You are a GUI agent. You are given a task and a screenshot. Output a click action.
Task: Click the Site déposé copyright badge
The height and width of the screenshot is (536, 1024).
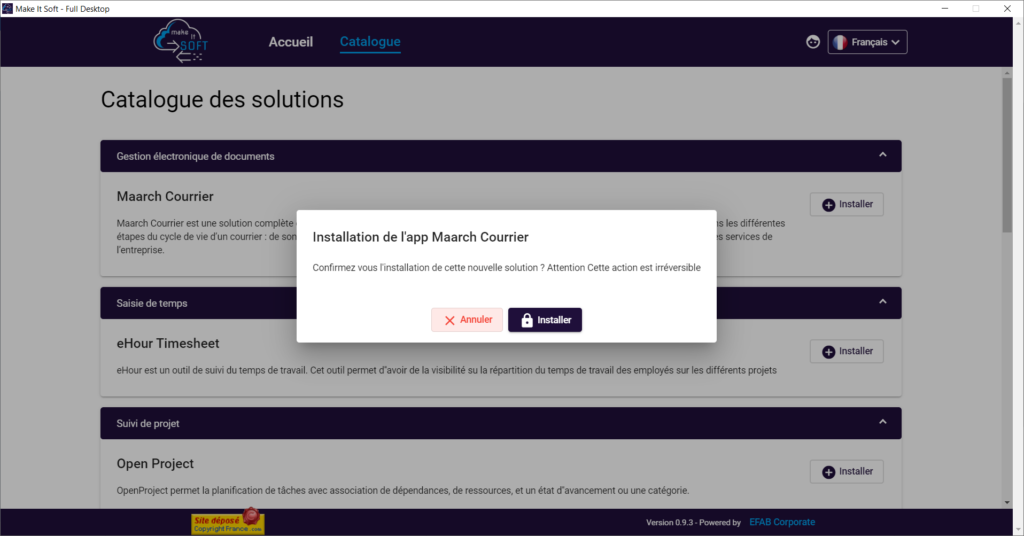point(228,522)
